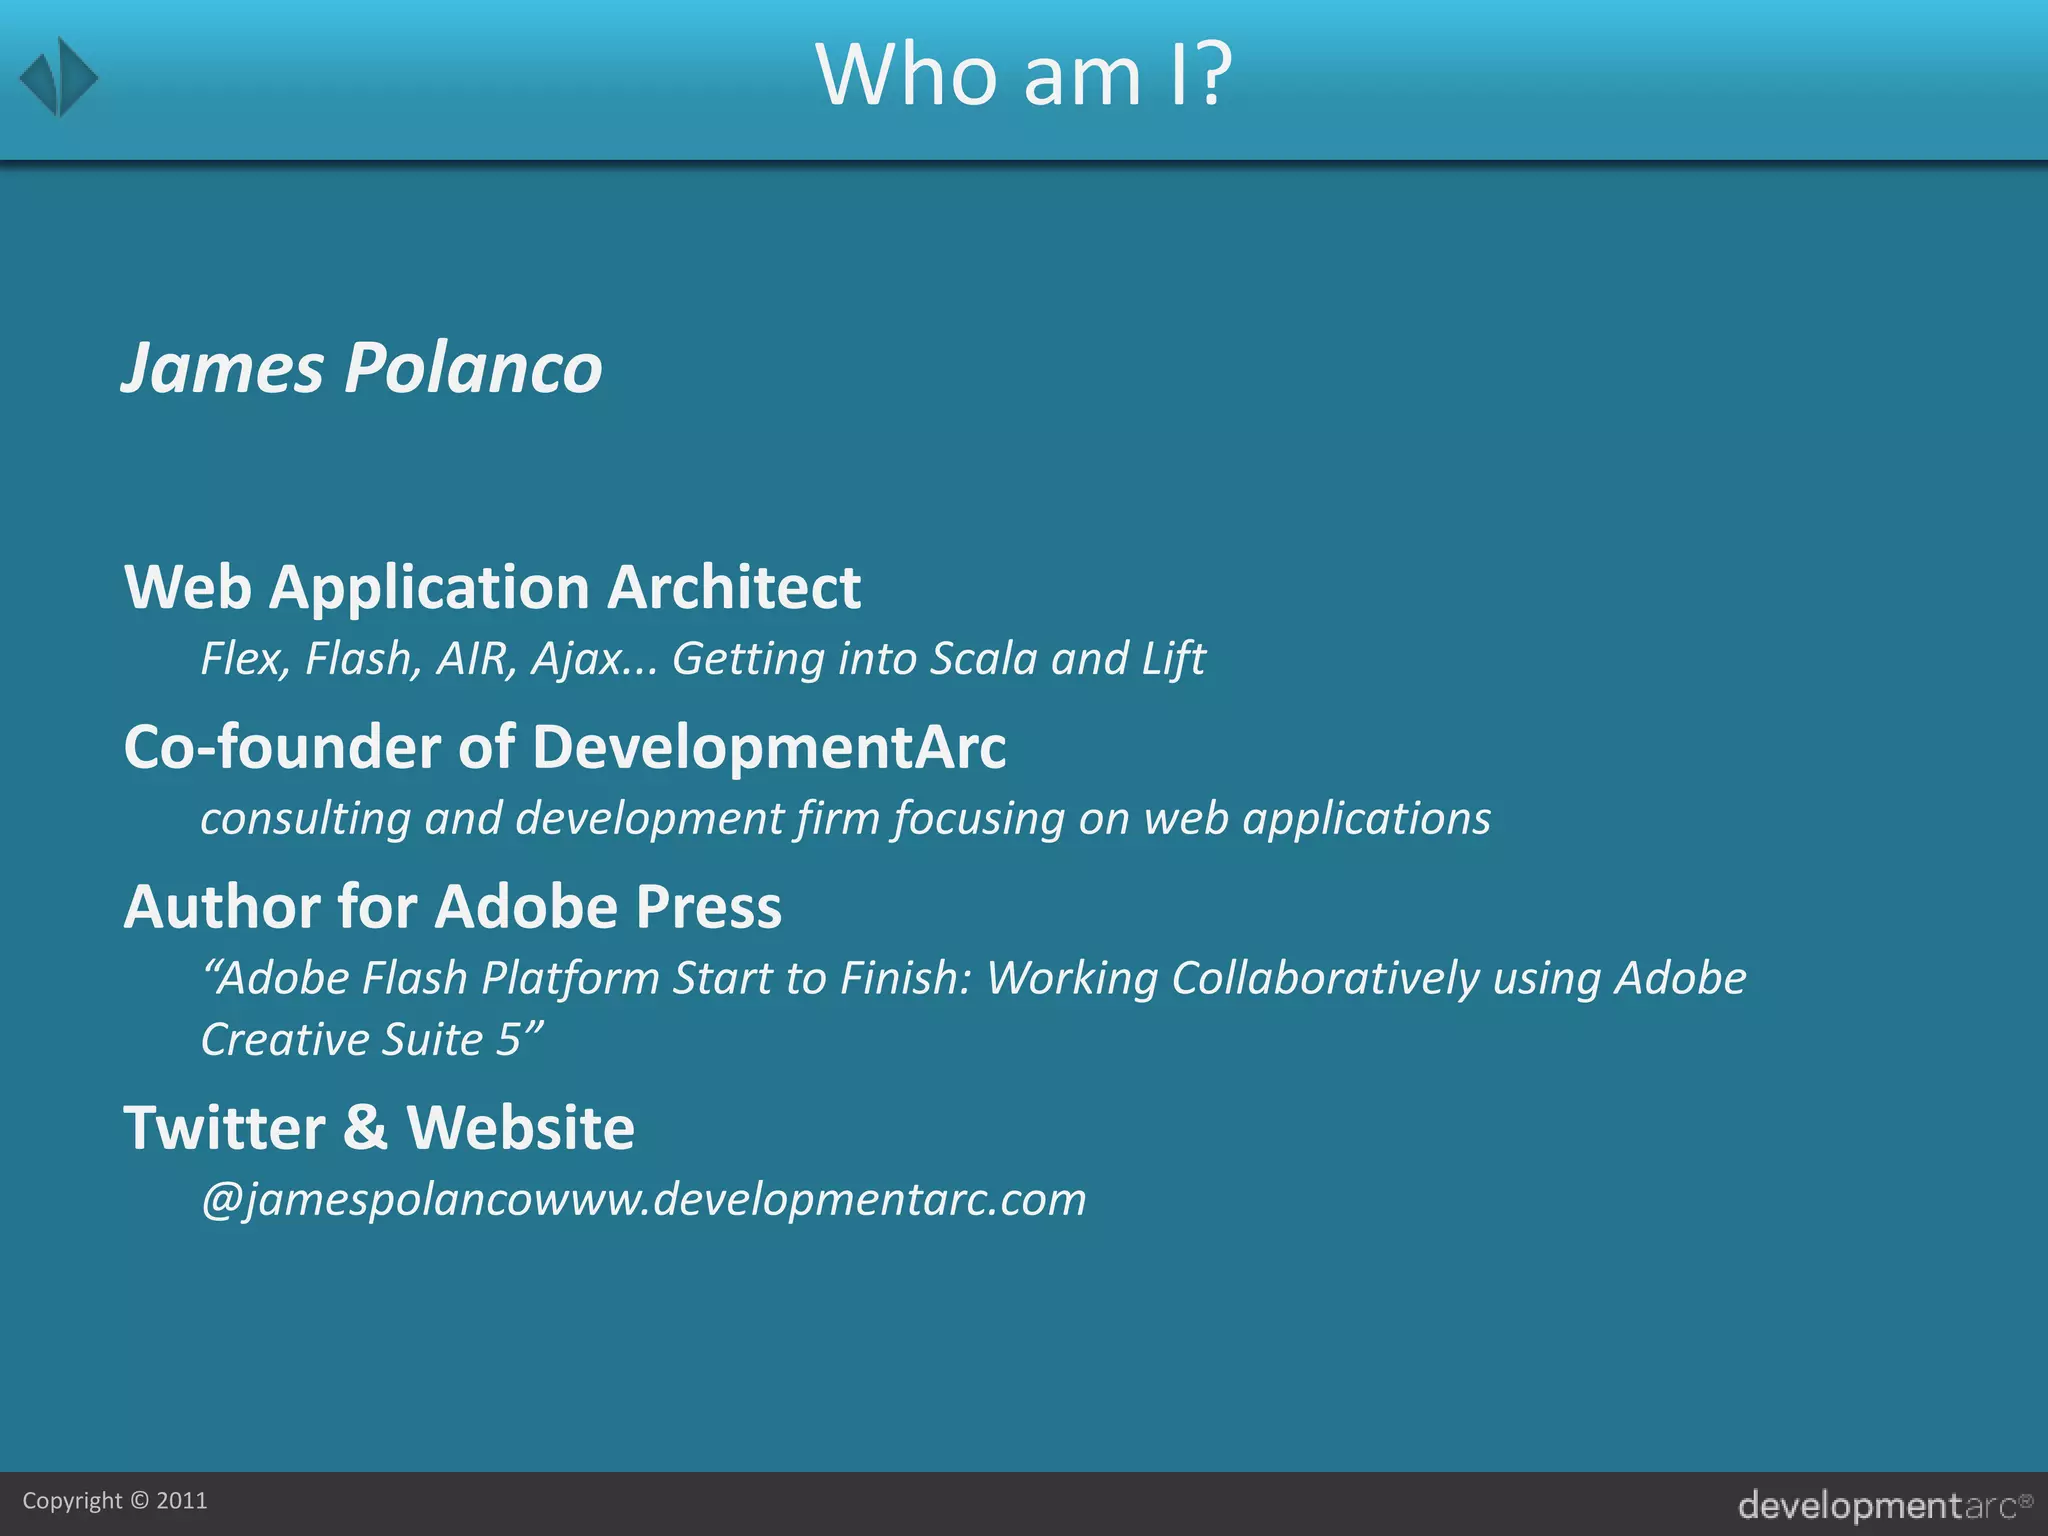Click "Adobe Flash Platform Start to Finish" title

[x=585, y=979]
